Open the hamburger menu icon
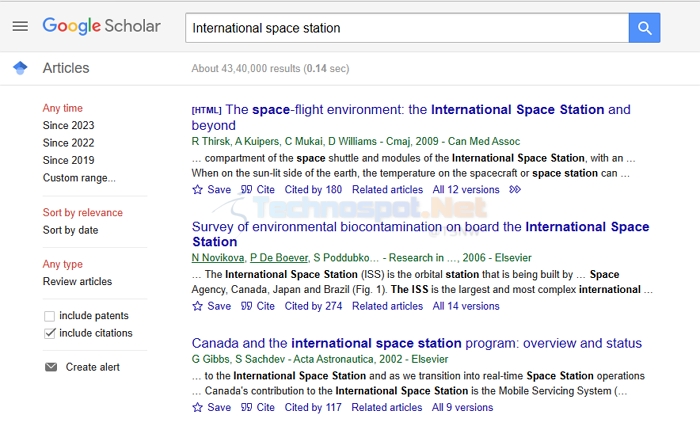 tap(20, 26)
